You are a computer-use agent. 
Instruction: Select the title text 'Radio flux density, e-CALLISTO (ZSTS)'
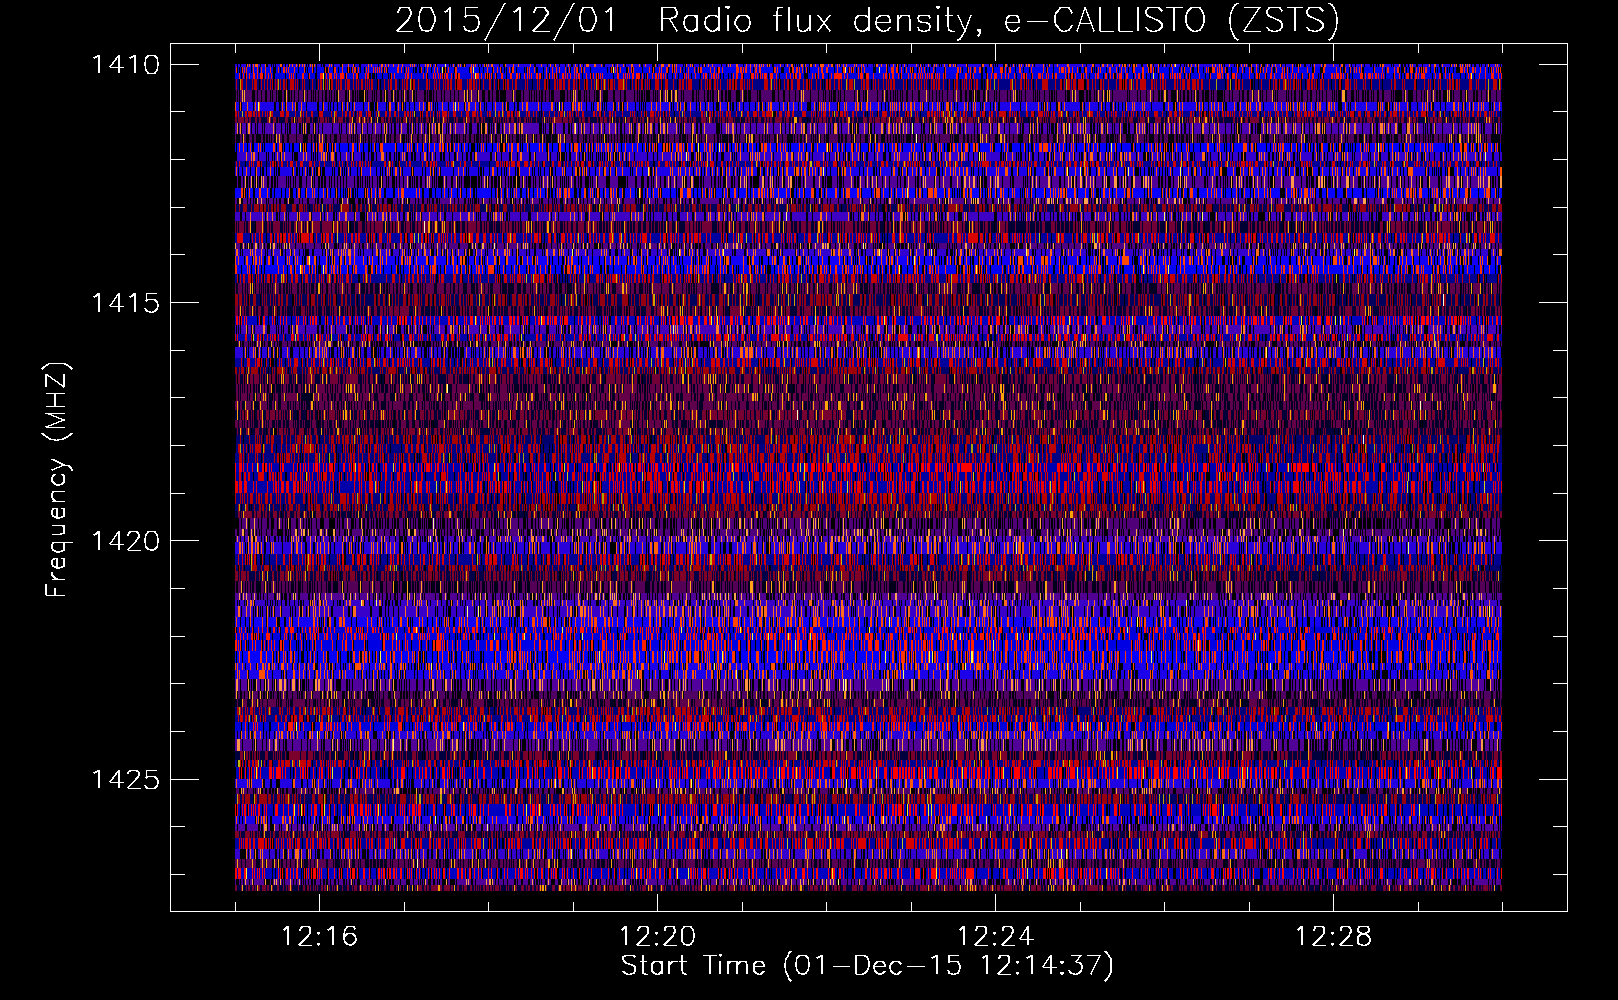click(x=999, y=21)
